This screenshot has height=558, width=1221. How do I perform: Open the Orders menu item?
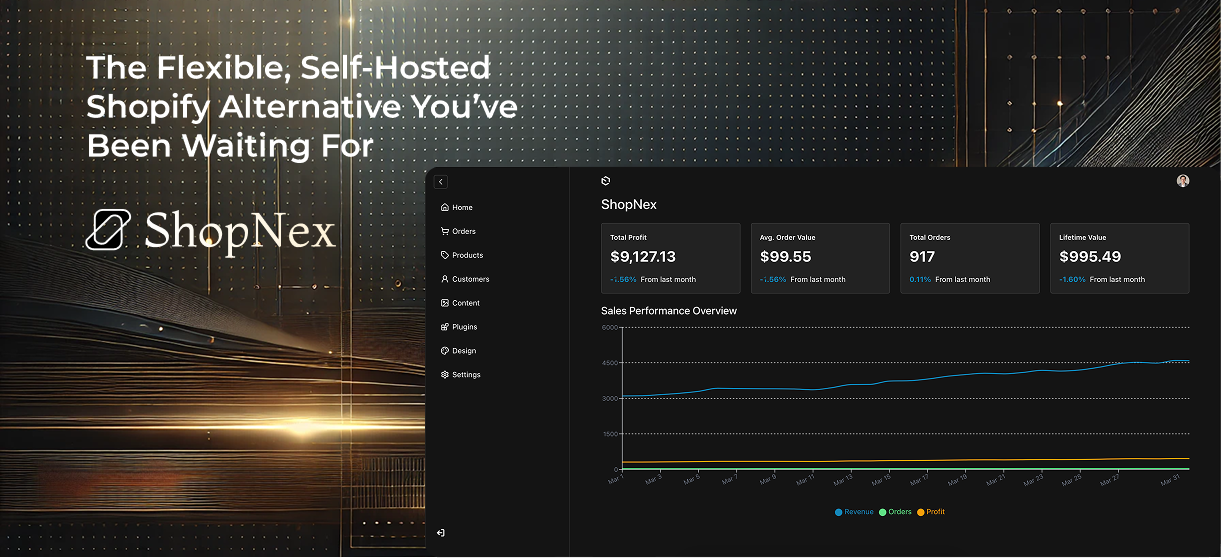[463, 231]
